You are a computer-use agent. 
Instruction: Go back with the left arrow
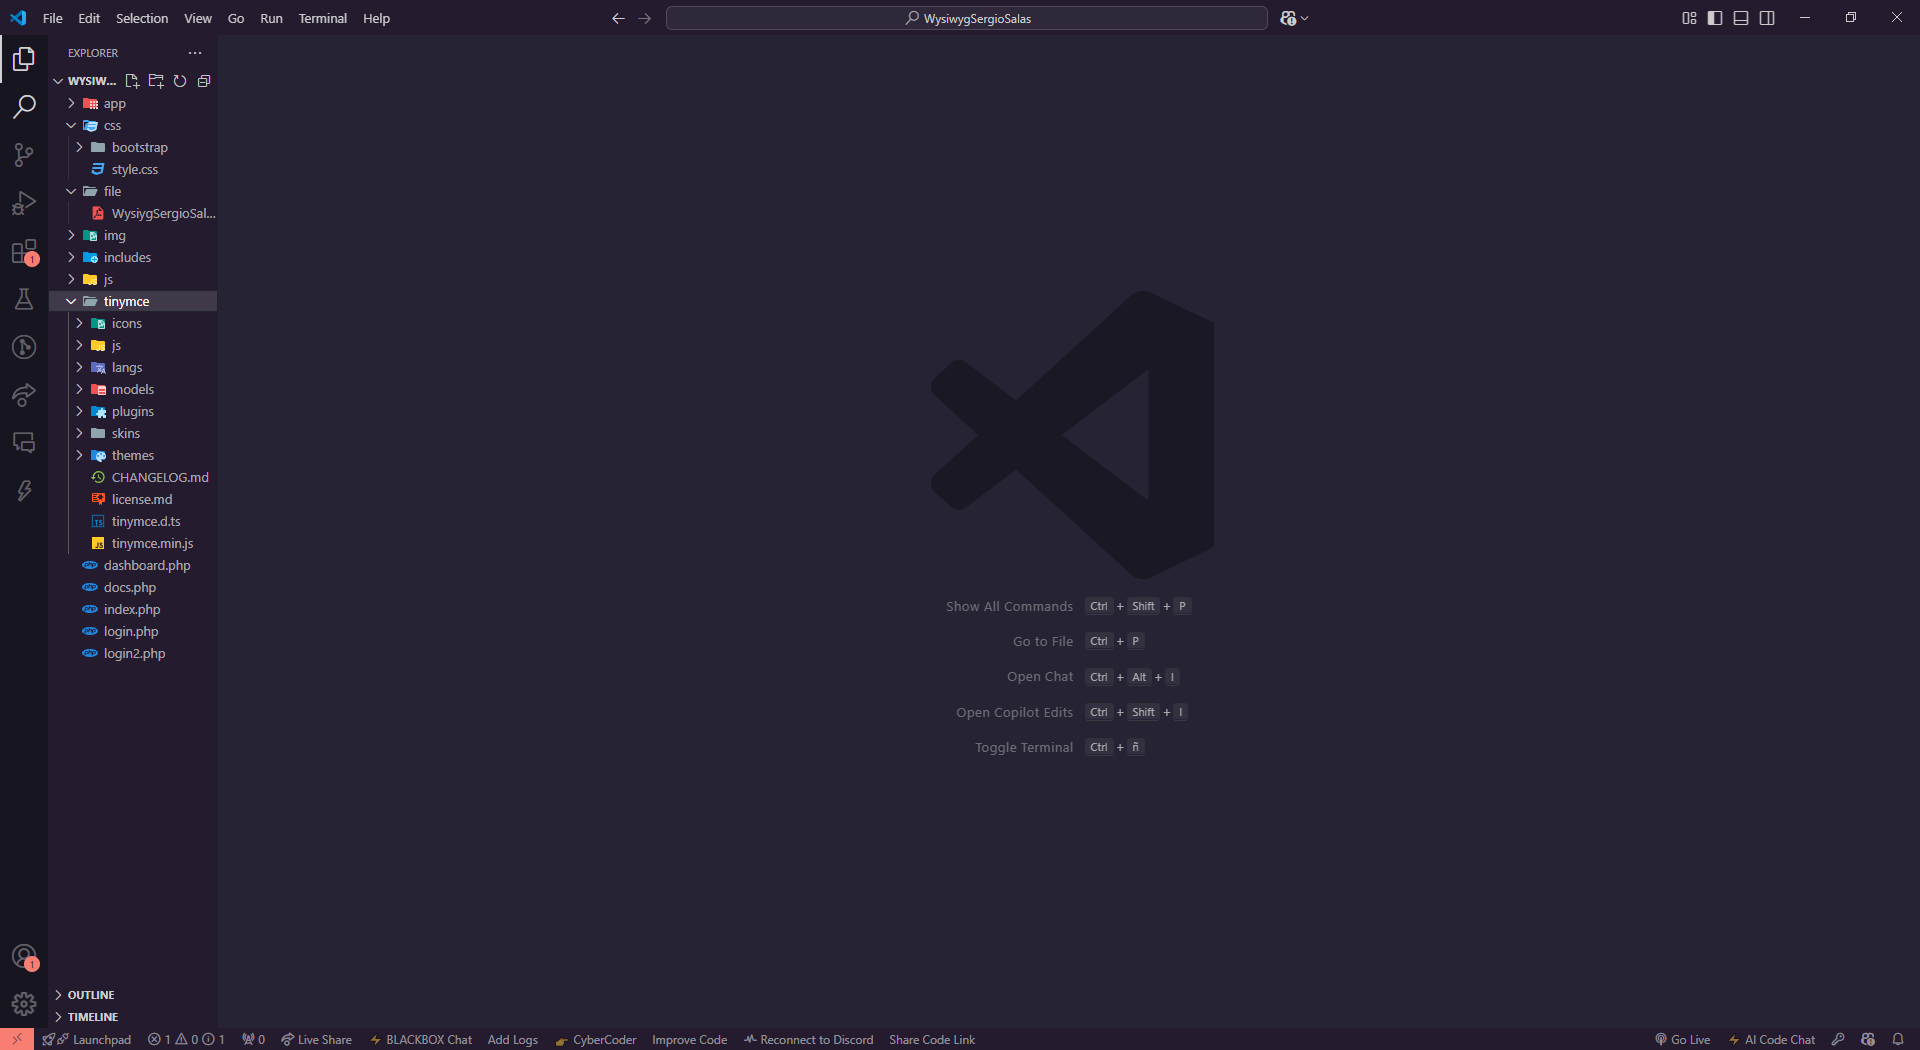[618, 18]
